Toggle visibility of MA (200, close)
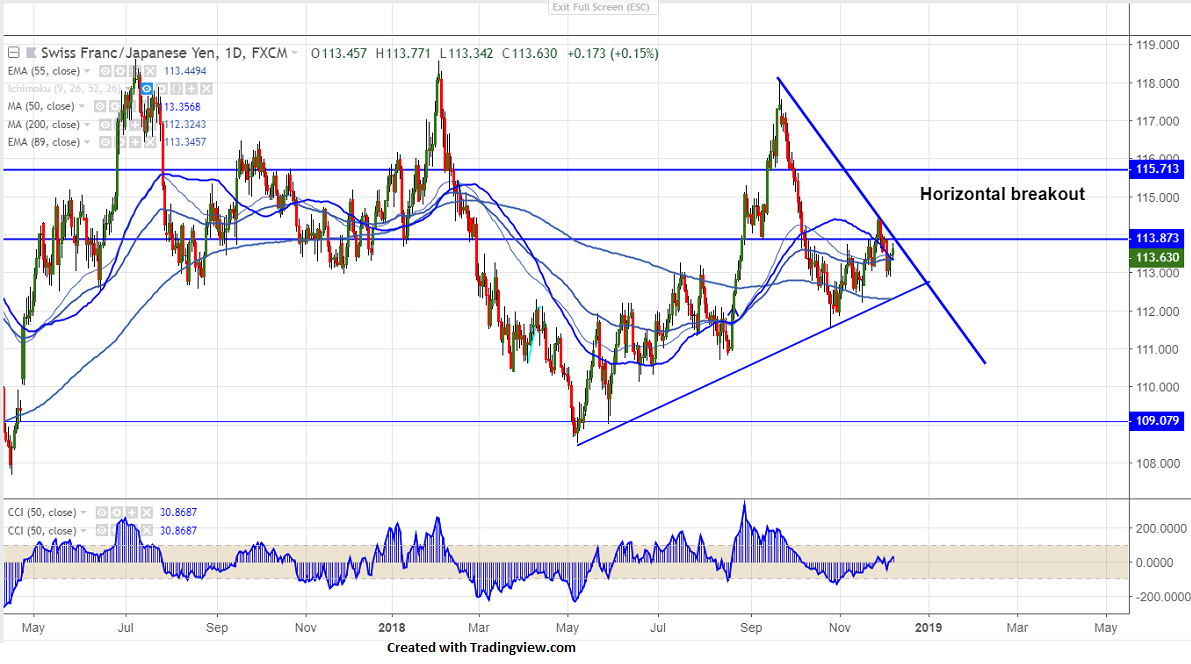Viewport: 1191px width, 664px height. [106, 125]
